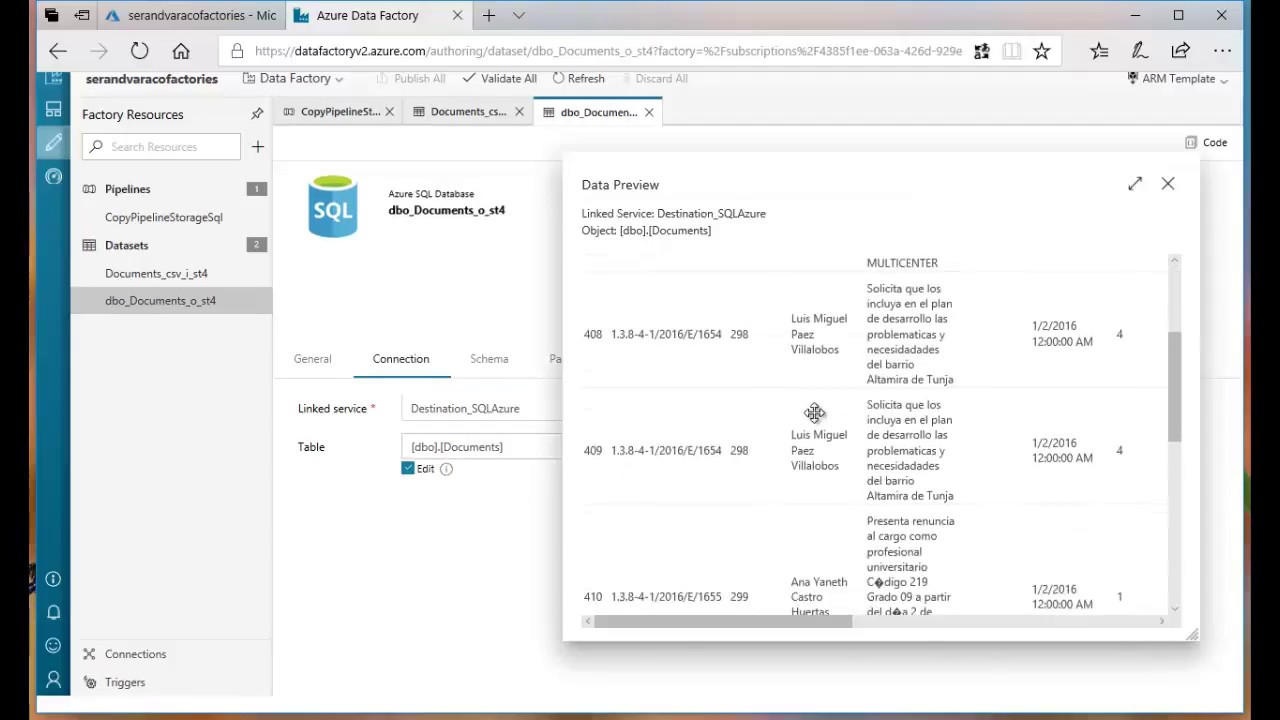This screenshot has width=1280, height=720.
Task: Close the dbo_Documen tab
Action: [x=649, y=112]
